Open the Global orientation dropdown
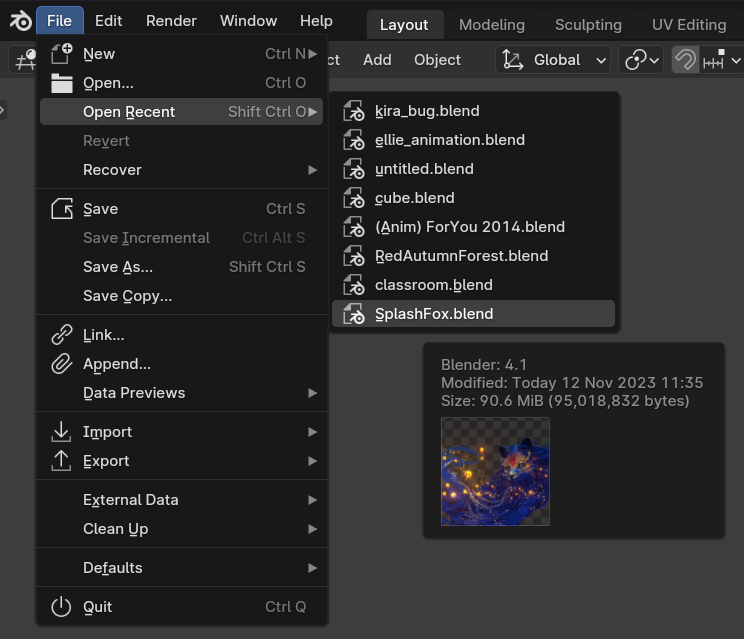Screen dimensions: 744x639 coord(553,60)
